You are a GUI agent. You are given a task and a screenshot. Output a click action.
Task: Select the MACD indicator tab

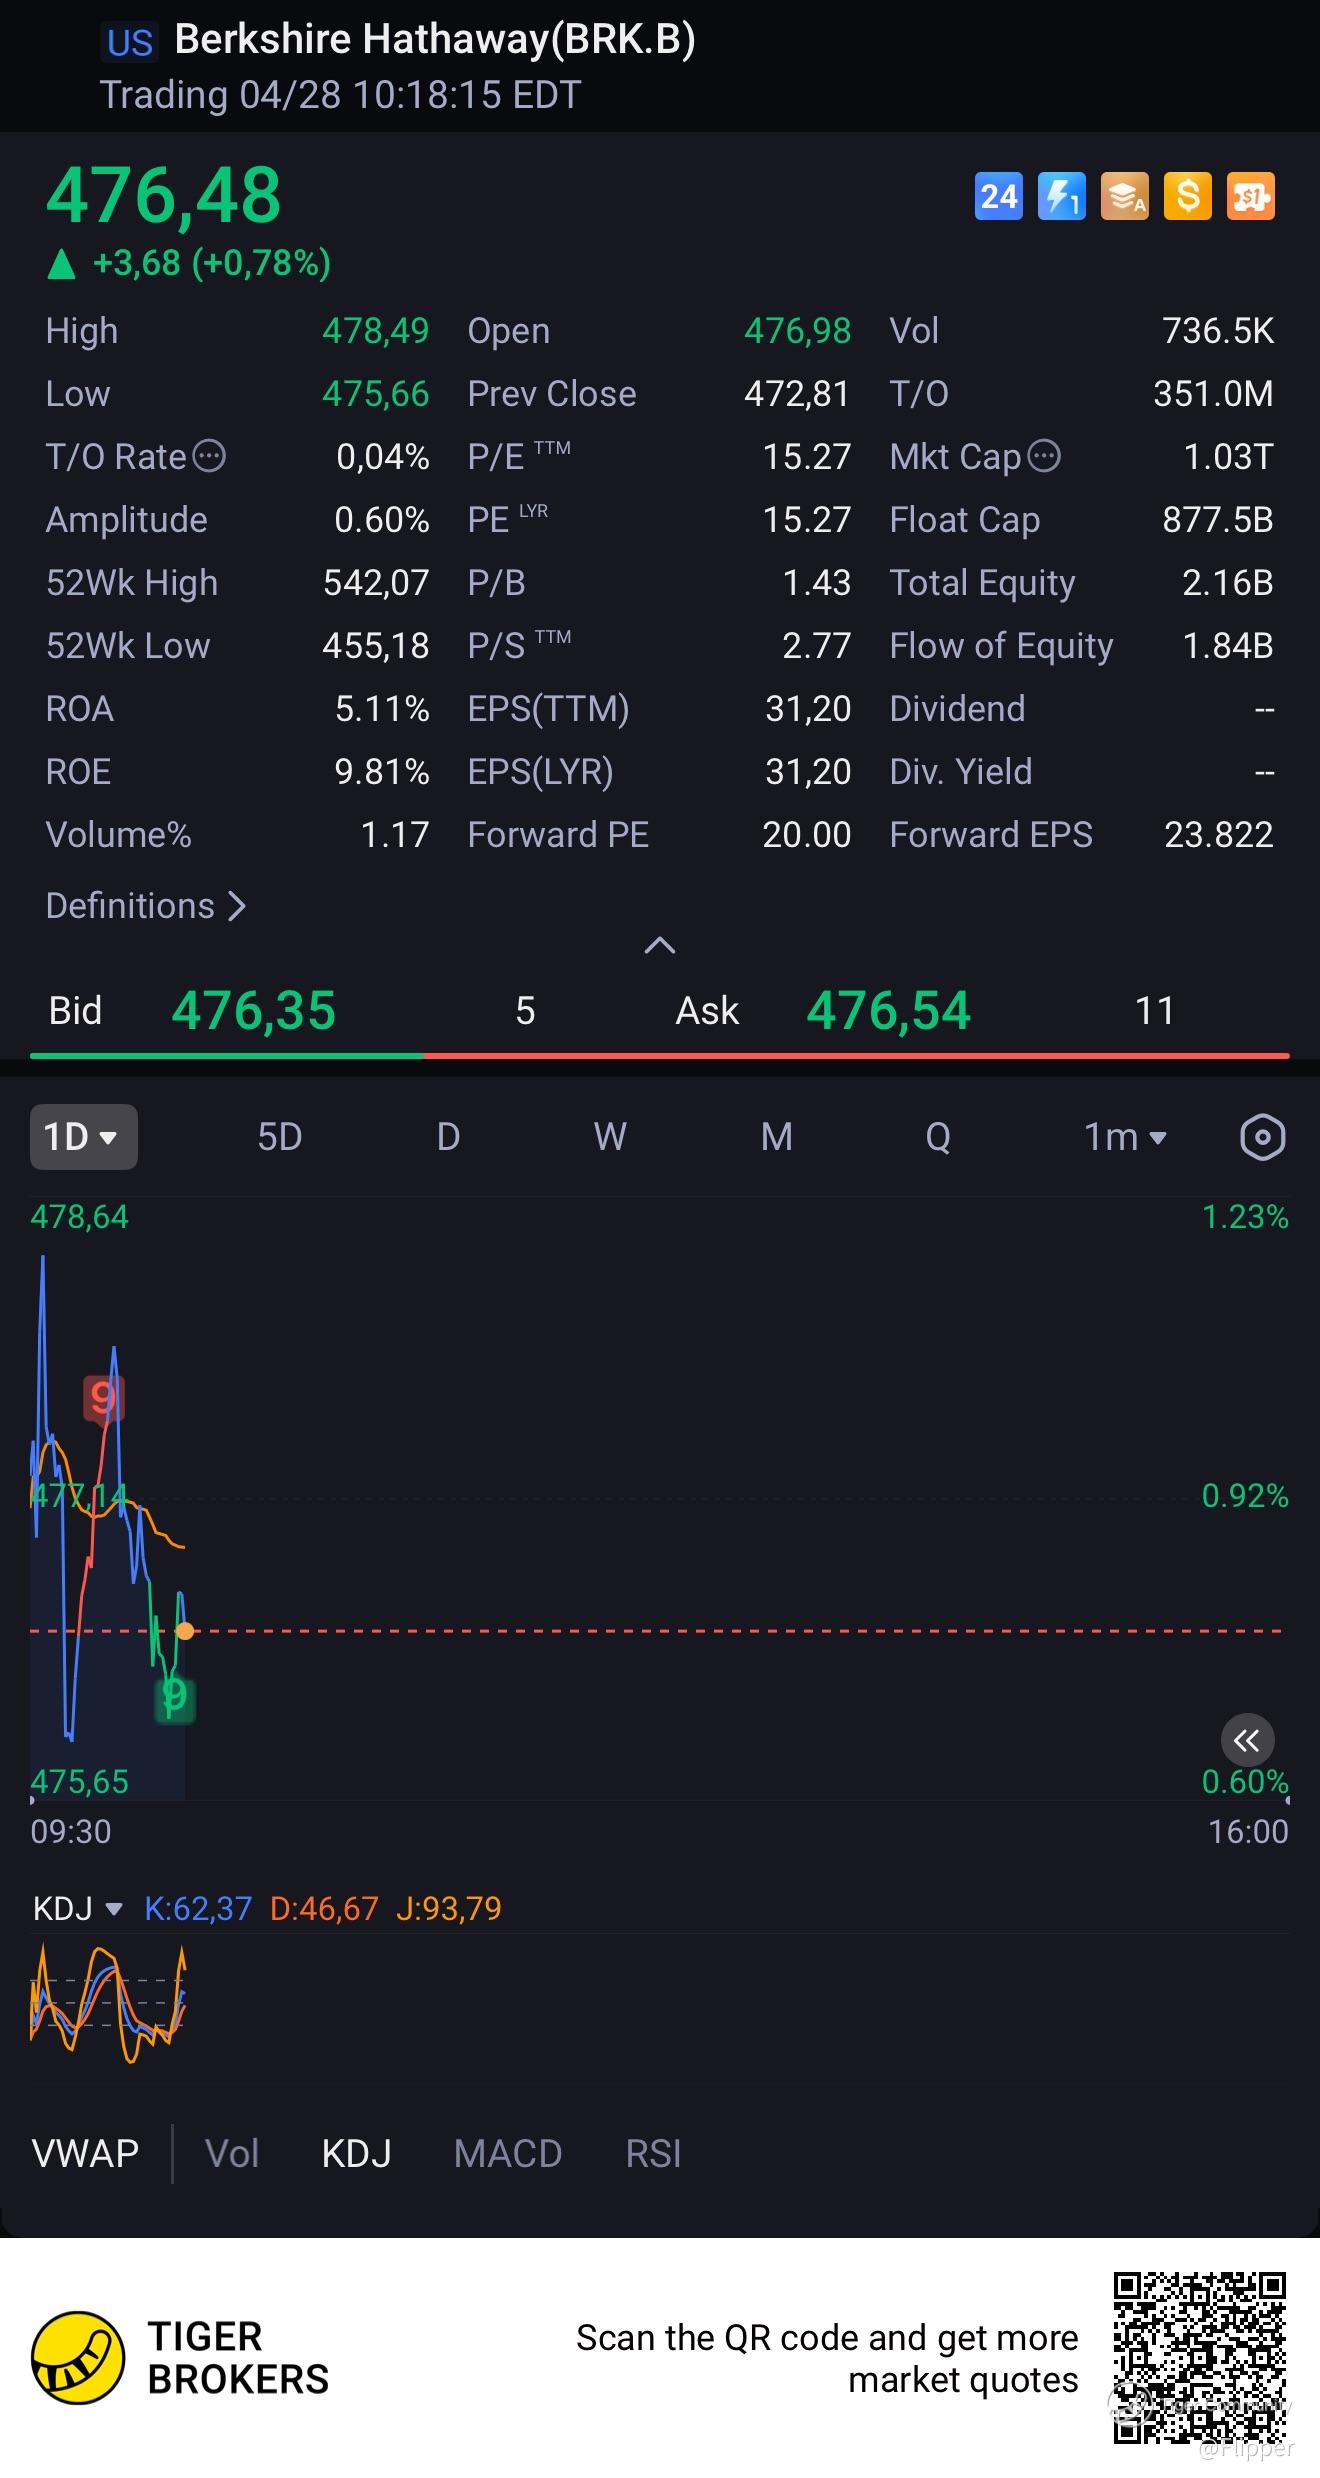pos(508,2153)
